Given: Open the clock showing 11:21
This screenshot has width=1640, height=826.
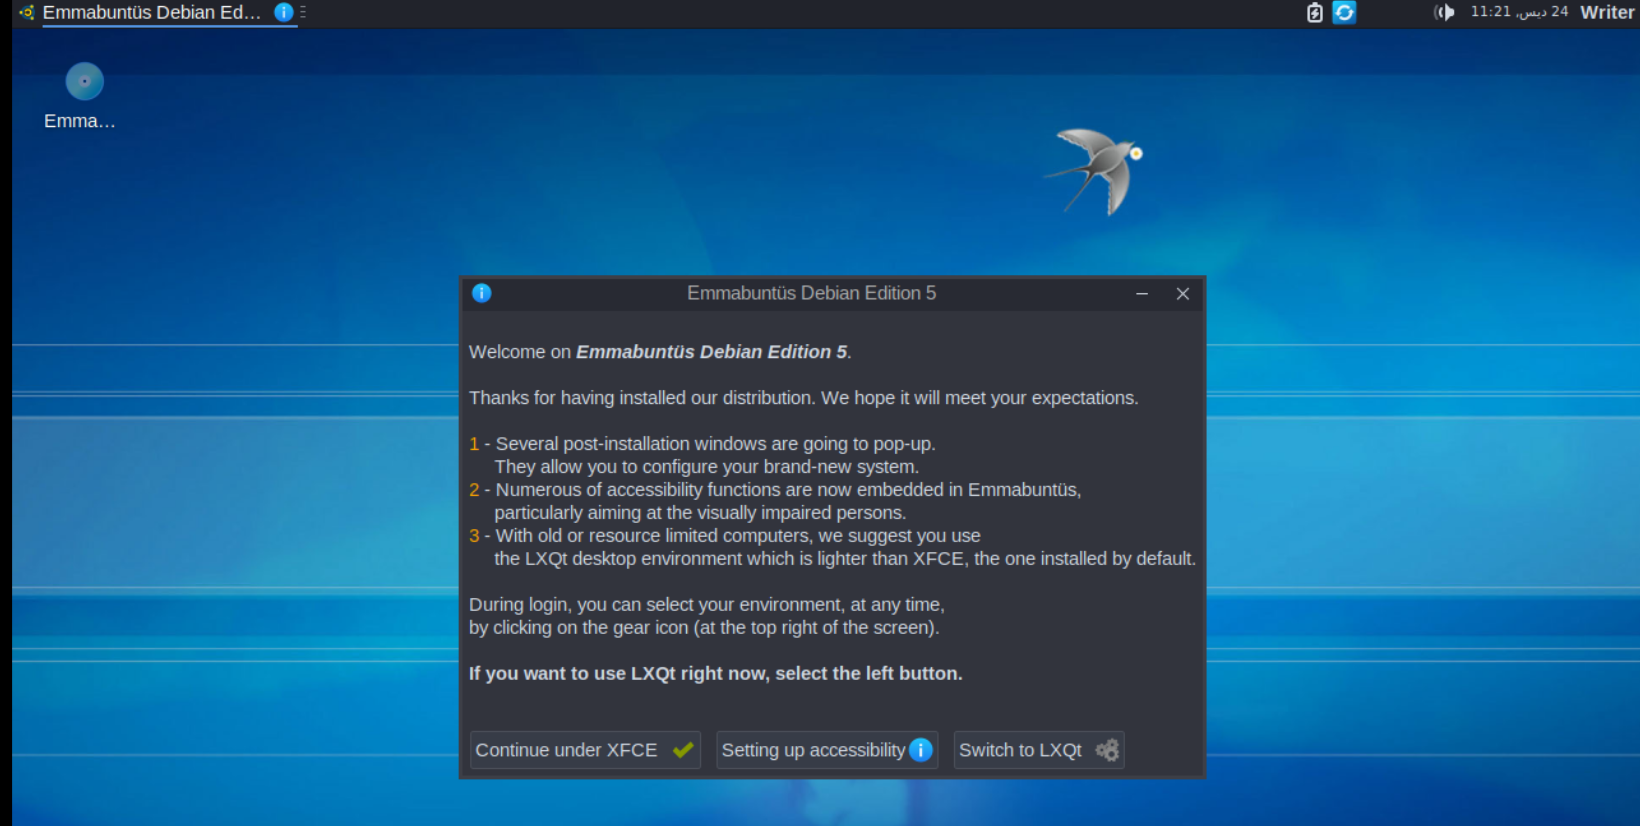Looking at the screenshot, I should point(1519,12).
